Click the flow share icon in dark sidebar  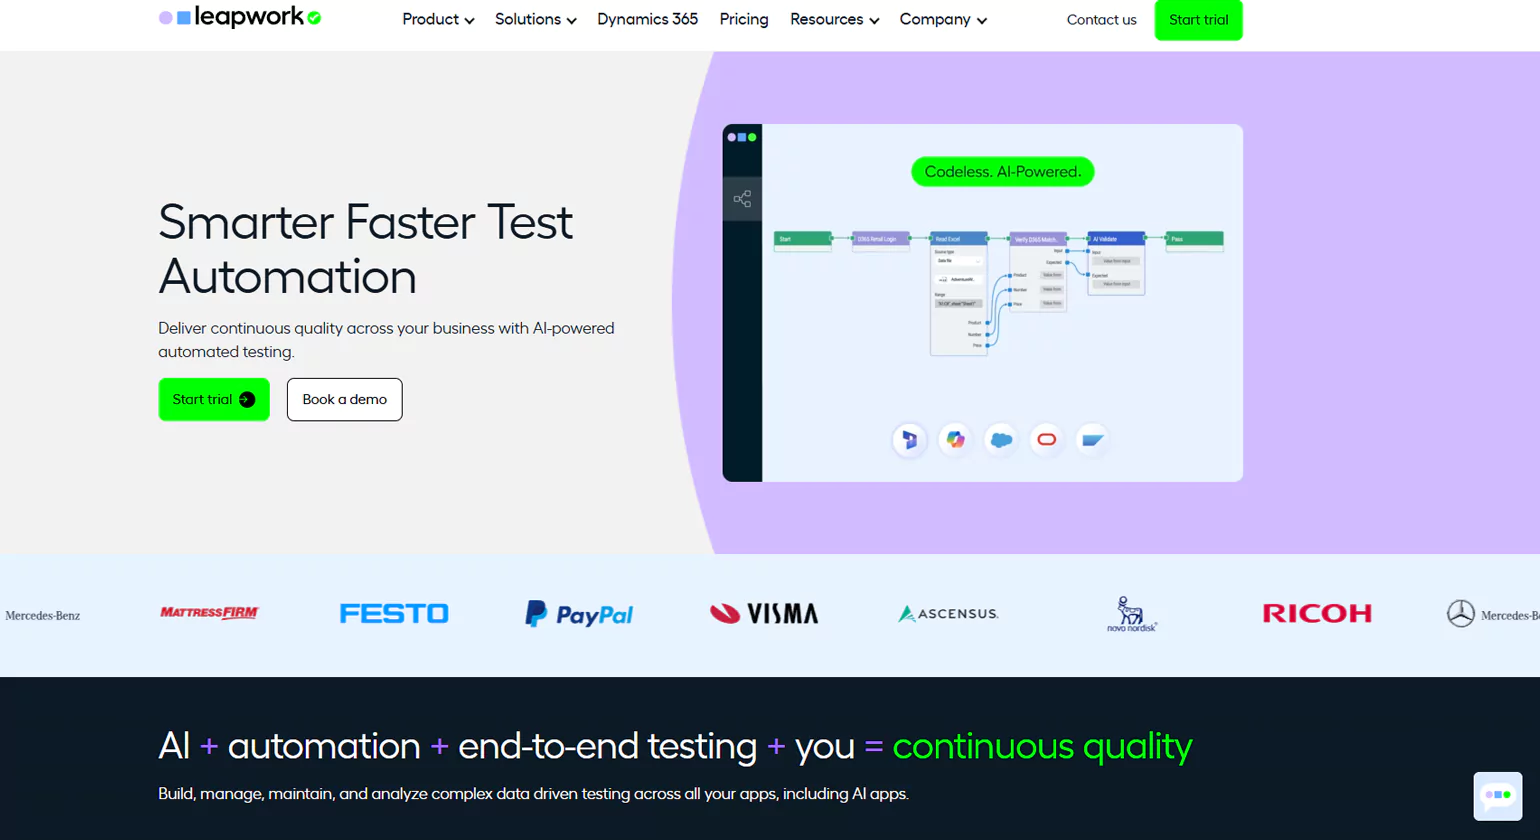(742, 199)
